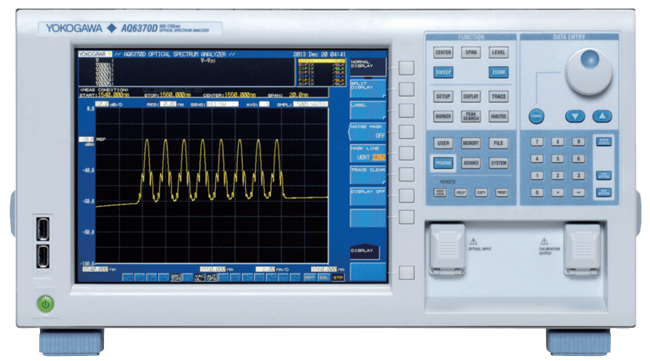
Task: Click the DISPLAY menu title tab on screen
Action: click(x=364, y=251)
